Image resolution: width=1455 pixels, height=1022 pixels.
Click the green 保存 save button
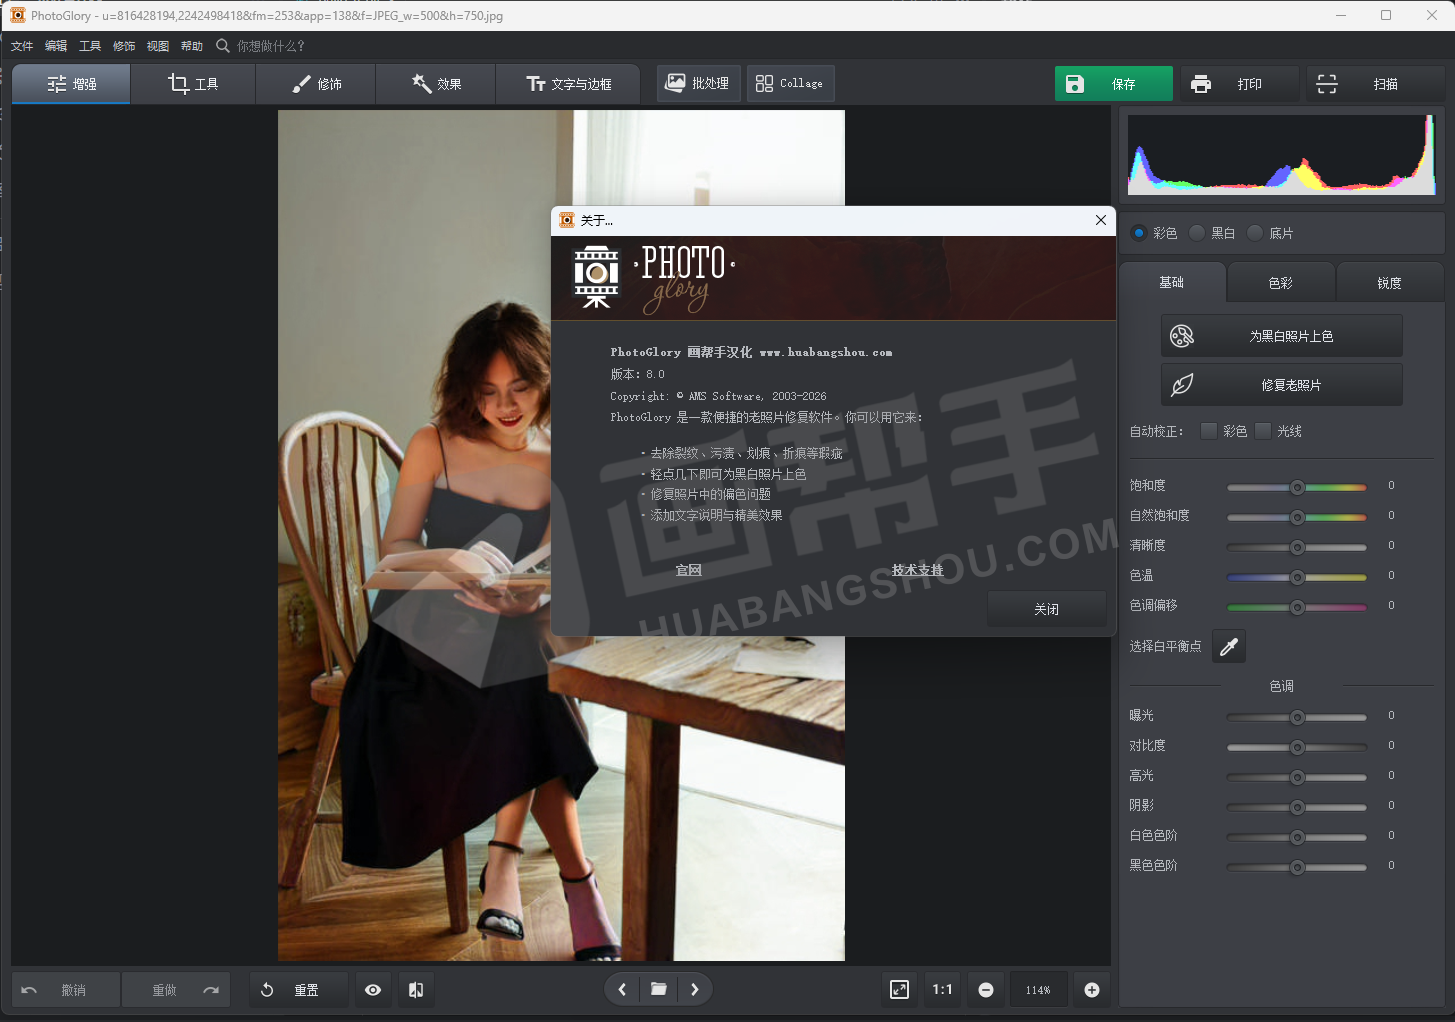(1113, 84)
